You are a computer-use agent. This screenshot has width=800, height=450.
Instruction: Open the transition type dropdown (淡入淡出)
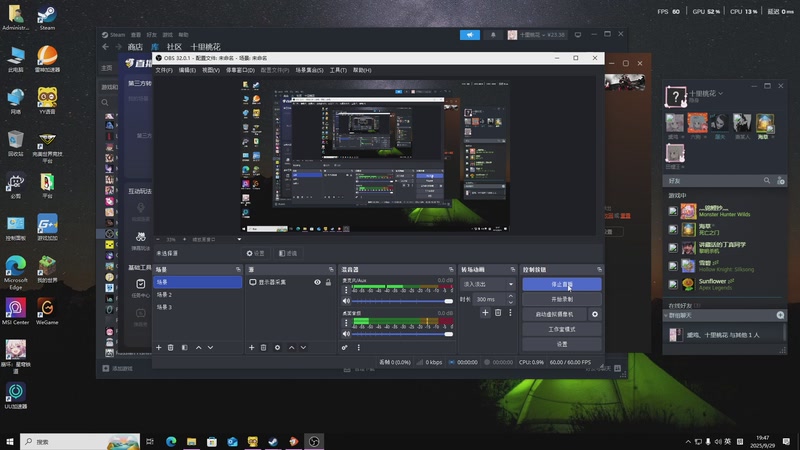[488, 284]
